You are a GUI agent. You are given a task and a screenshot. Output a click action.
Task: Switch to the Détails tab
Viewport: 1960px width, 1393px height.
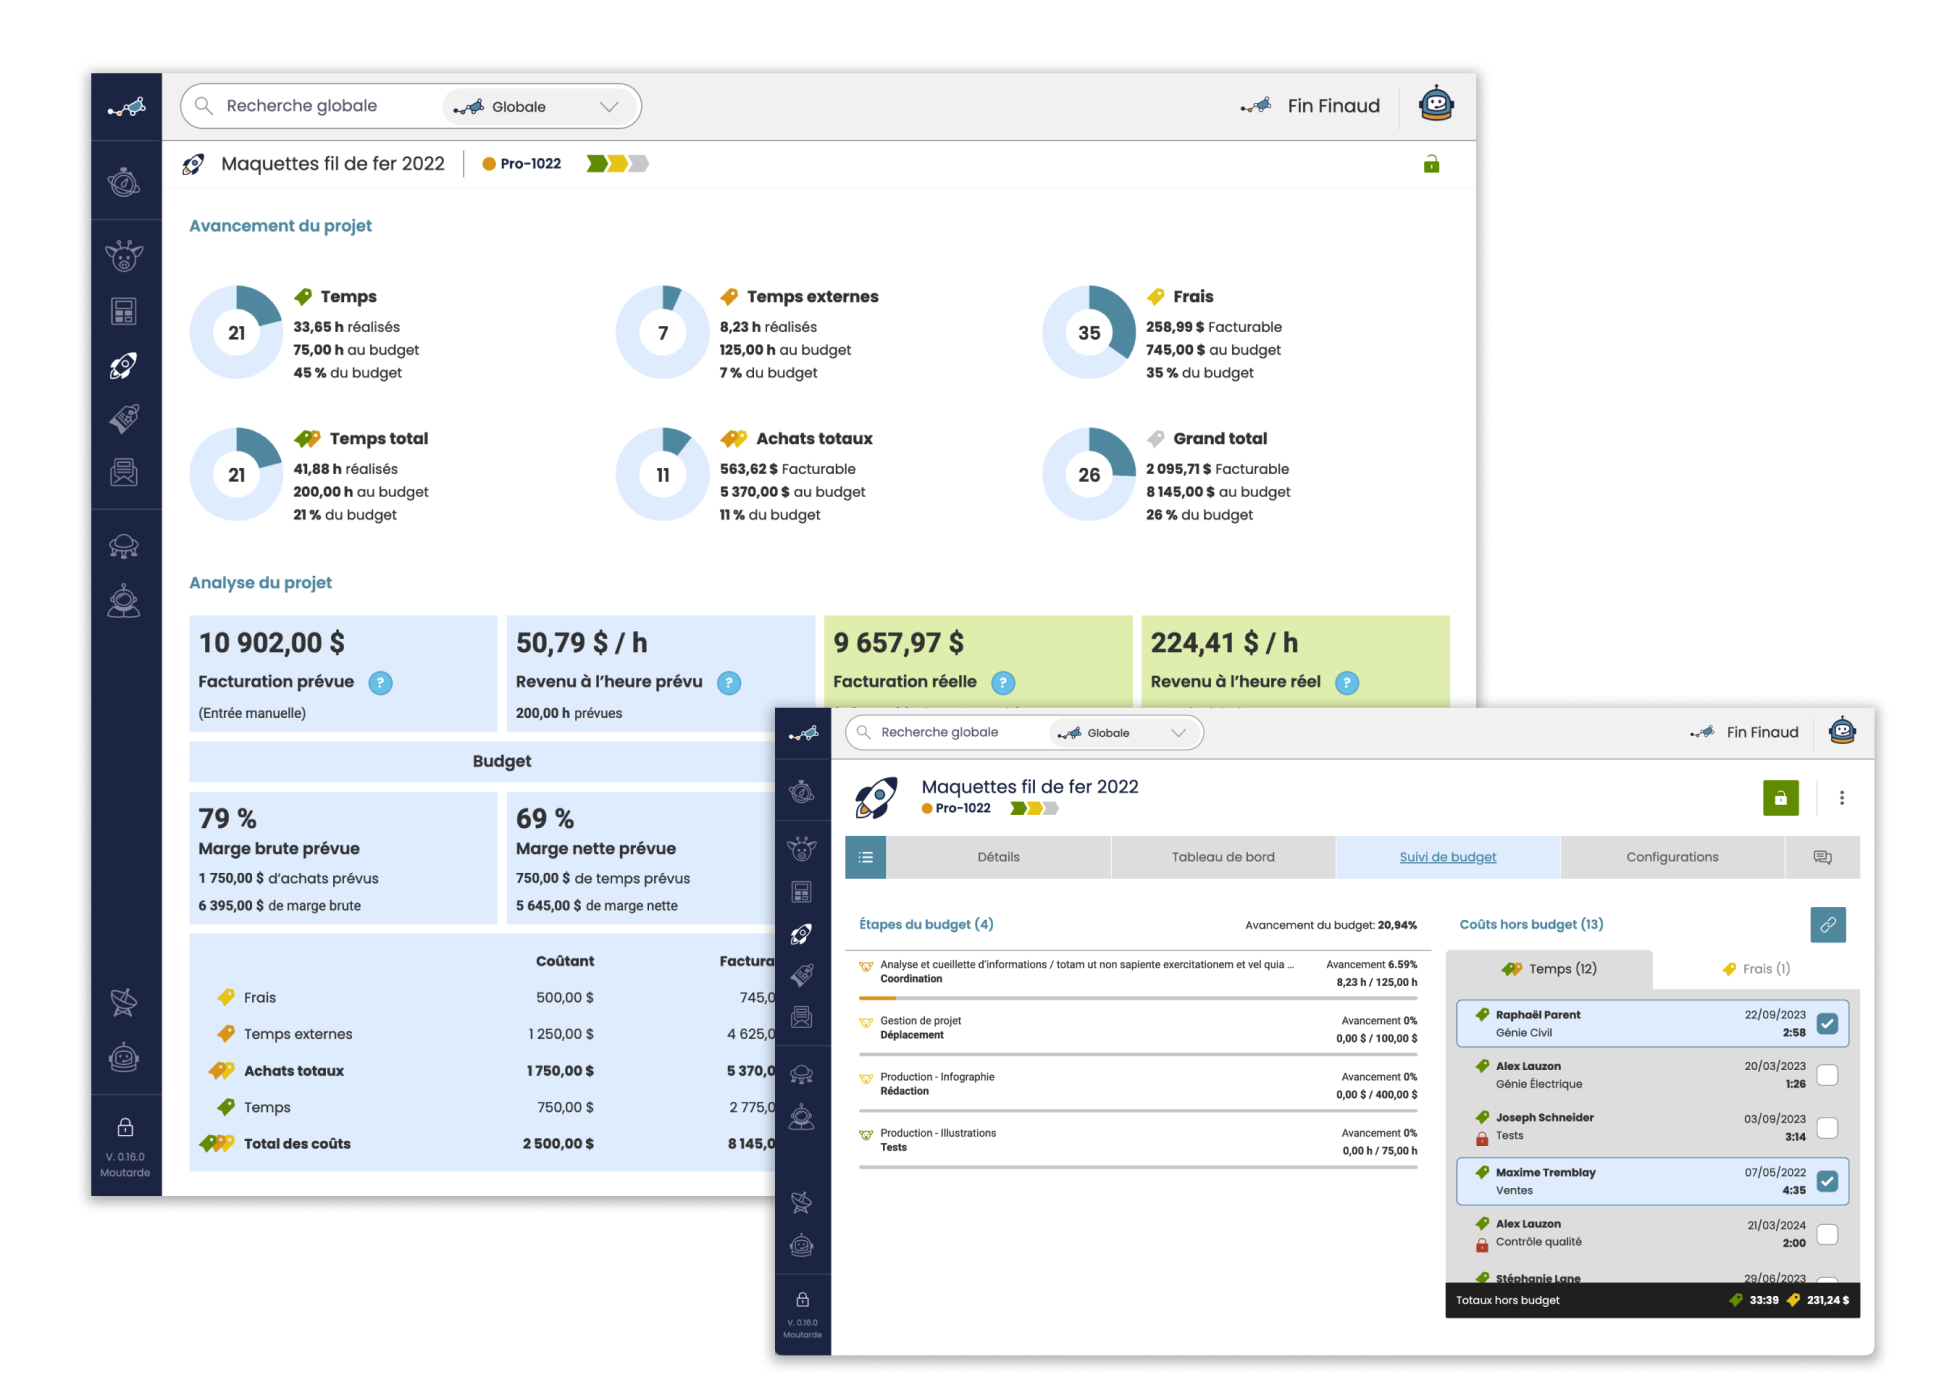(x=998, y=857)
